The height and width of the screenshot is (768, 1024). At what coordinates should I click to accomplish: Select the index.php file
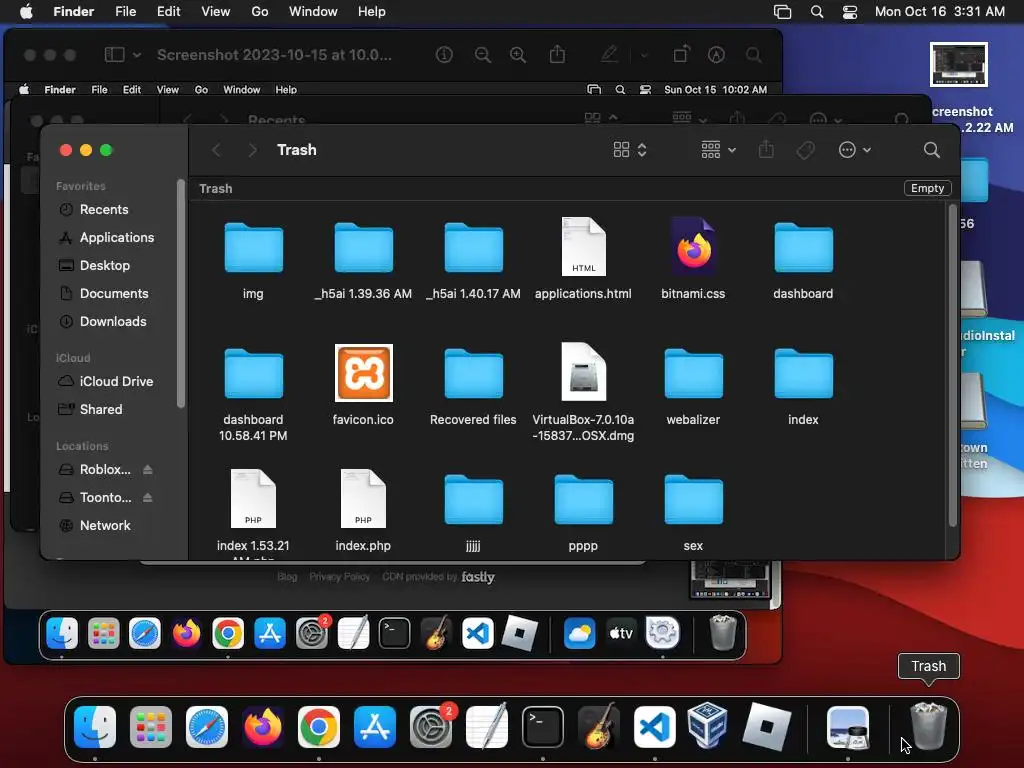point(364,499)
